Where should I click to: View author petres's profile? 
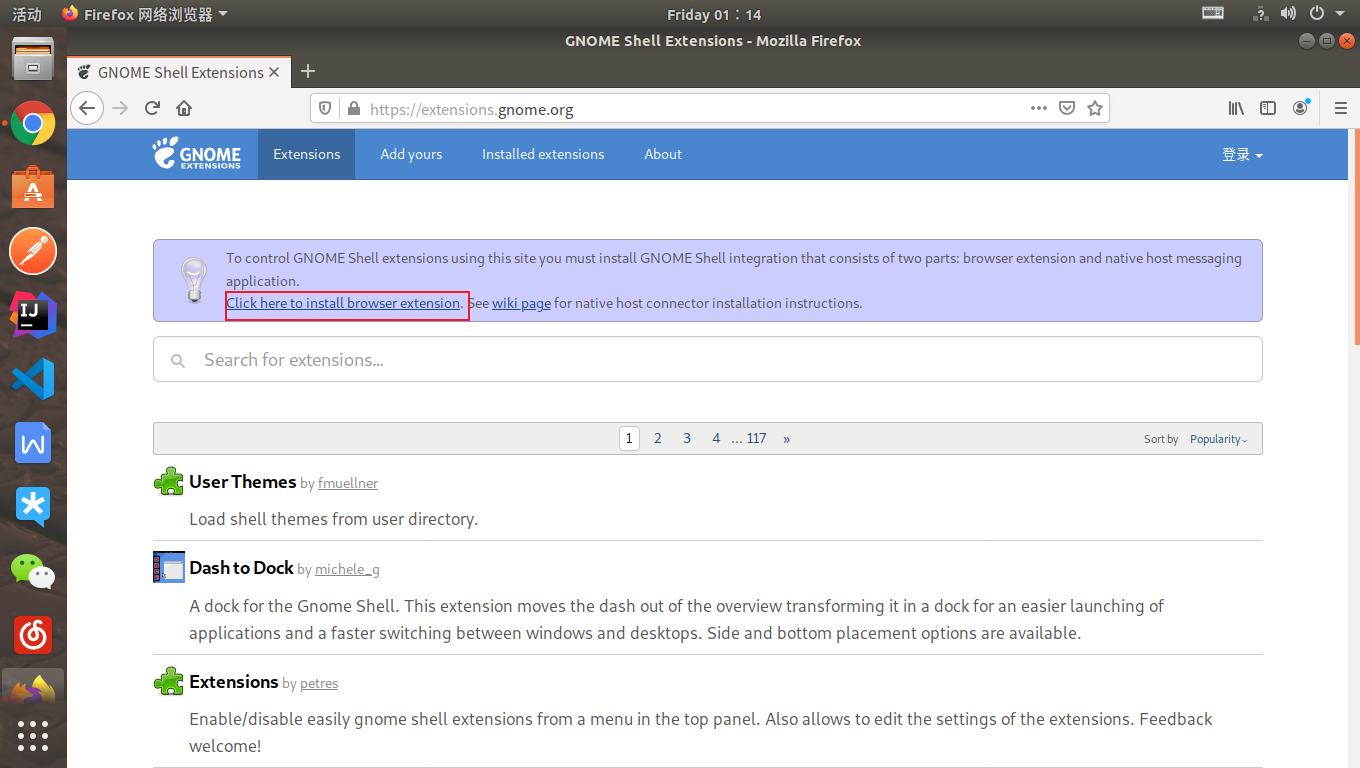pyautogui.click(x=319, y=684)
